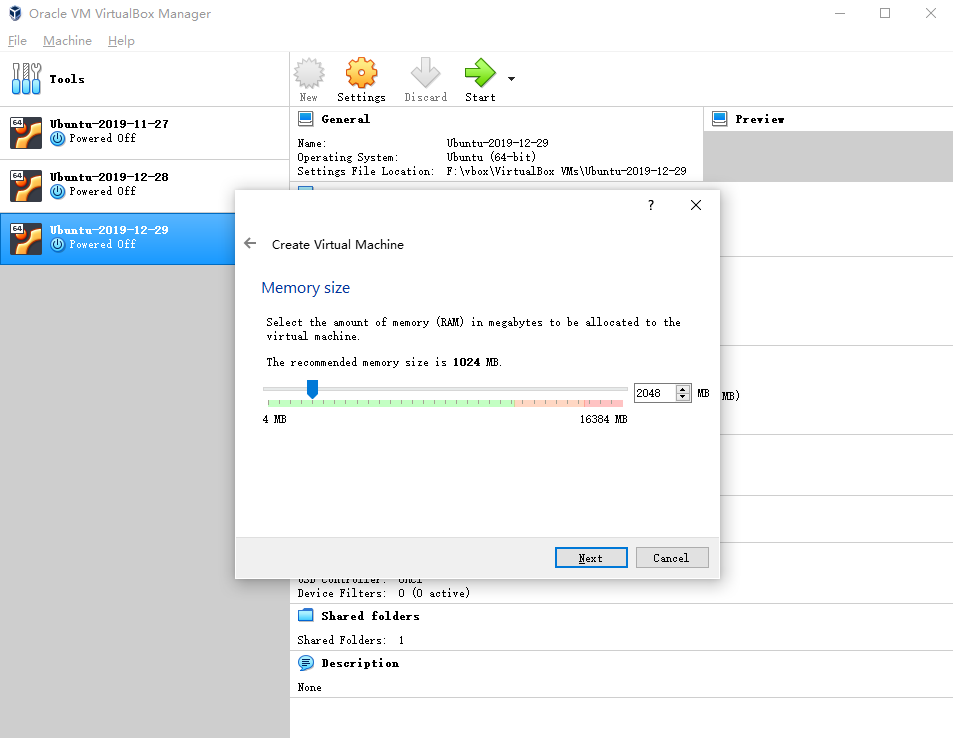Minimize the VirtualBox Manager window
This screenshot has width=953, height=738.
coord(840,13)
